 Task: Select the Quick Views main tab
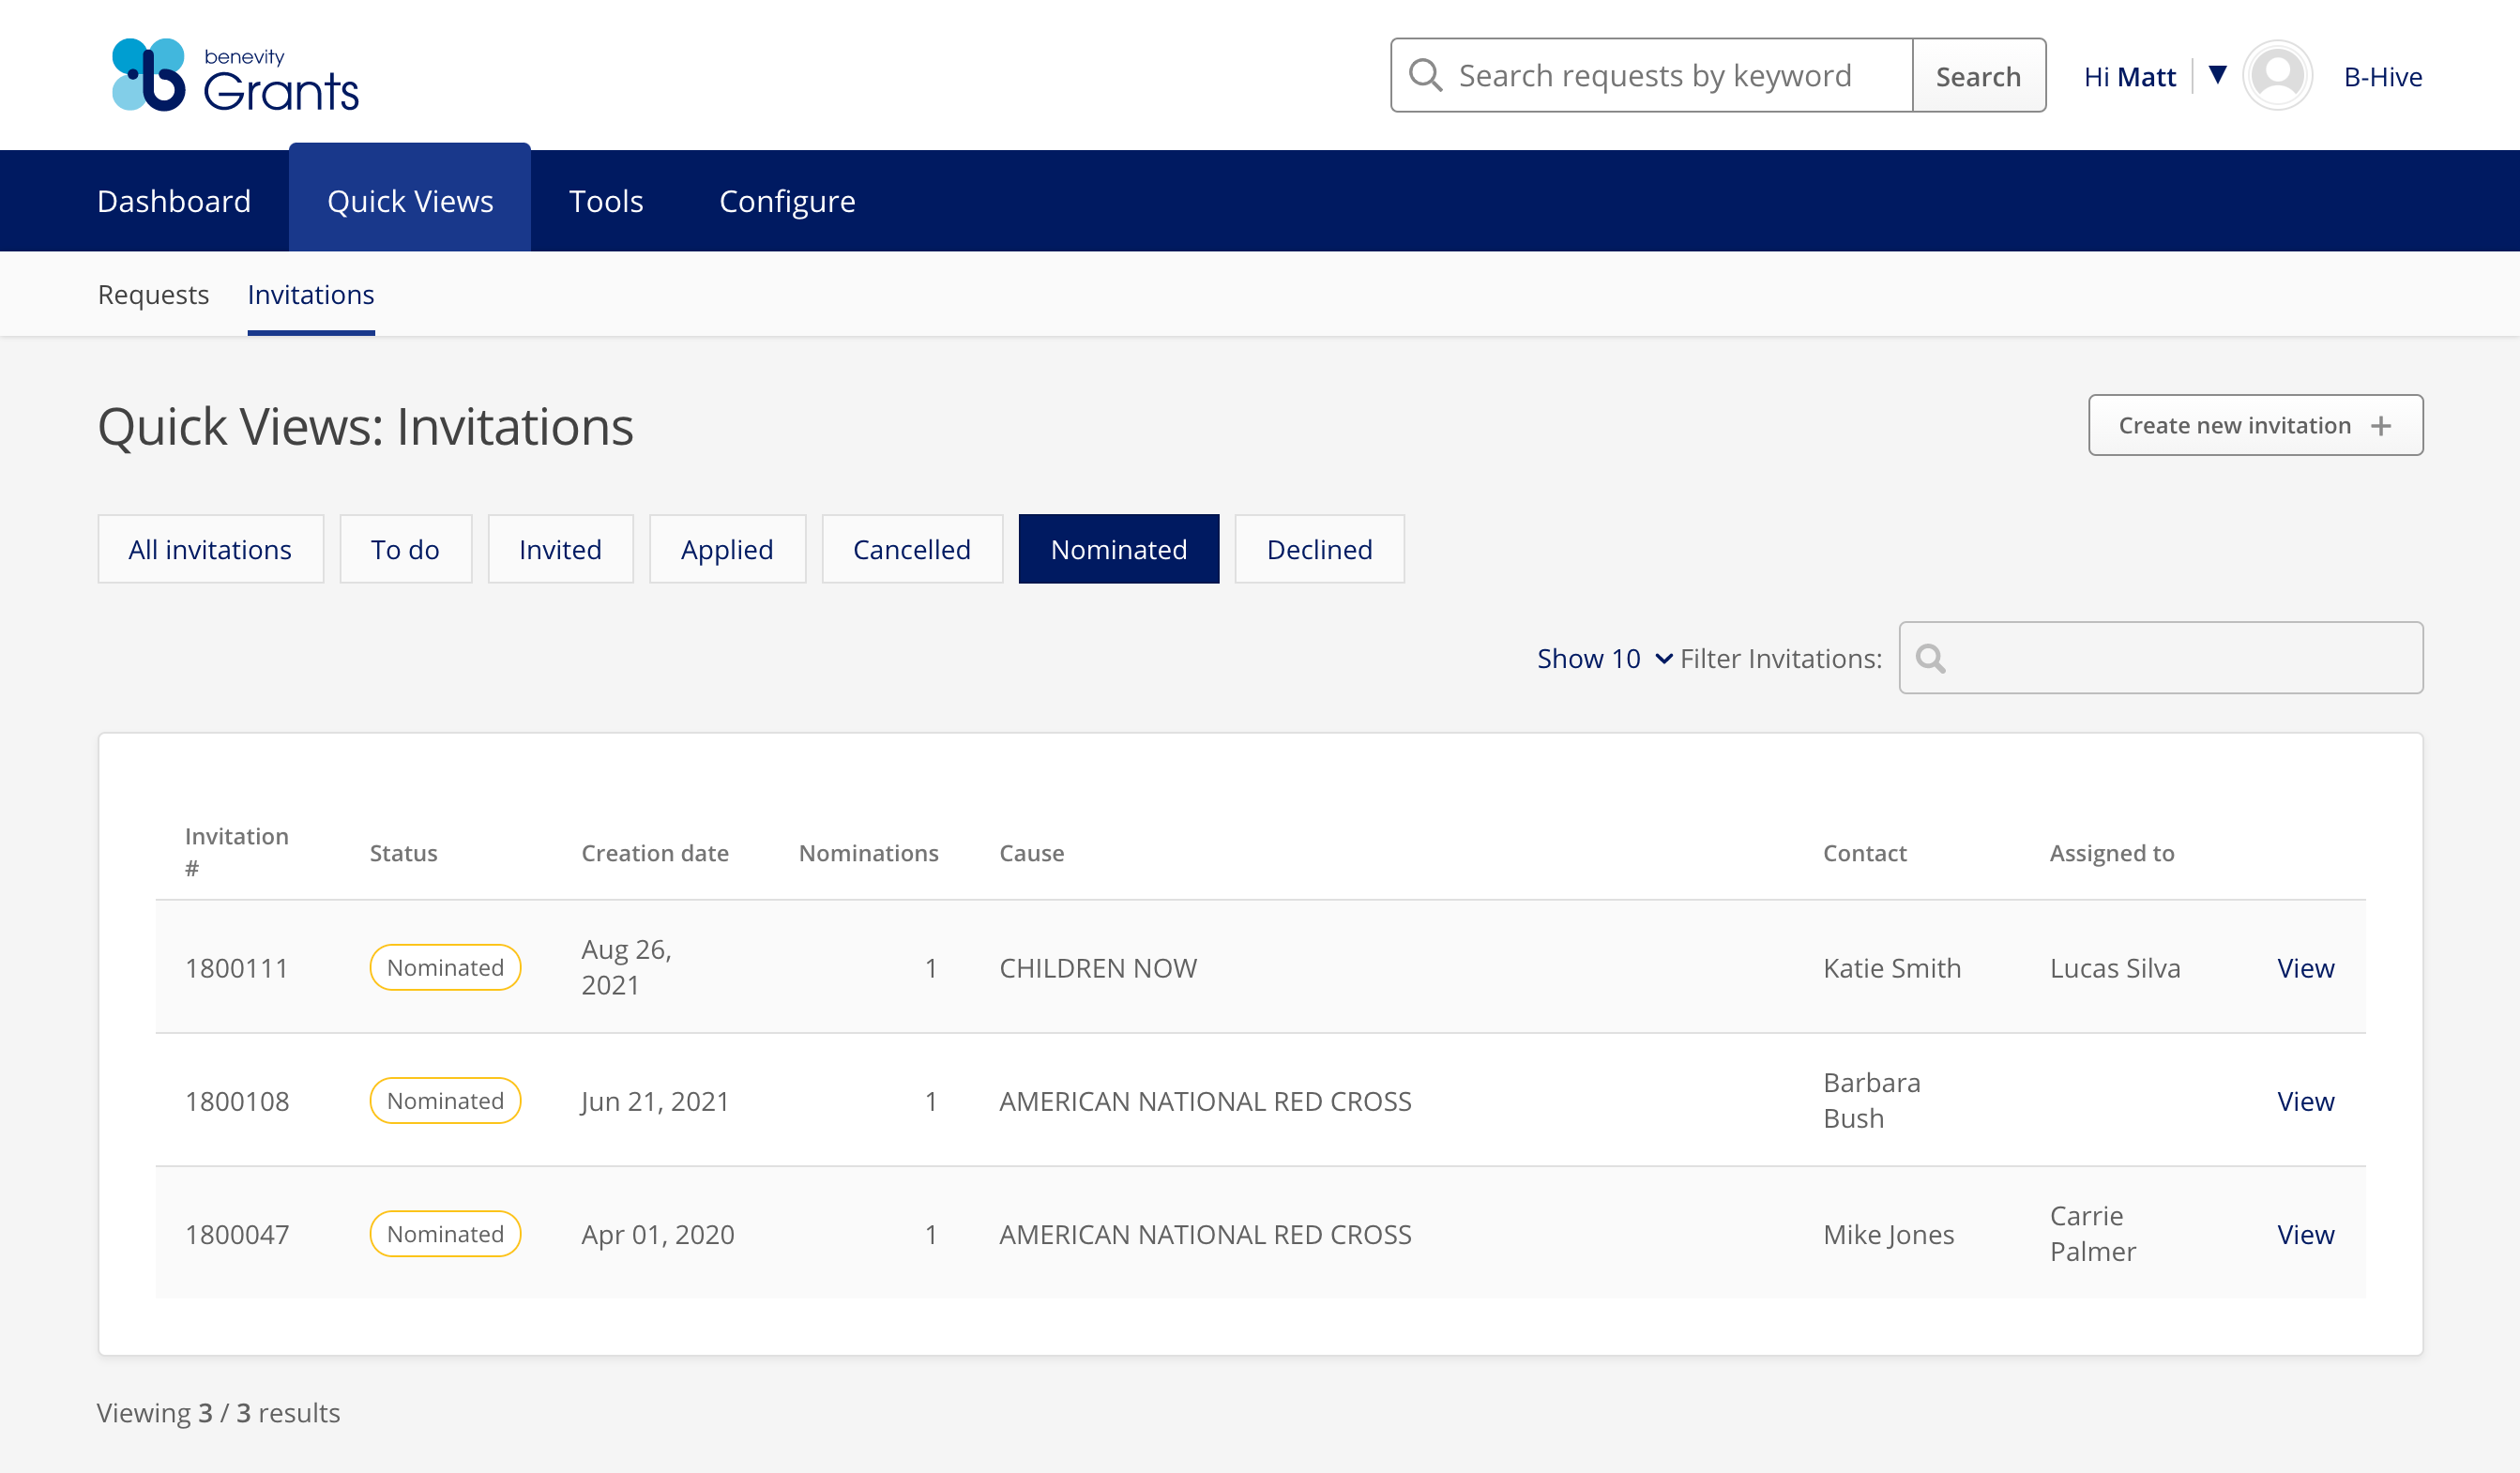click(x=410, y=200)
